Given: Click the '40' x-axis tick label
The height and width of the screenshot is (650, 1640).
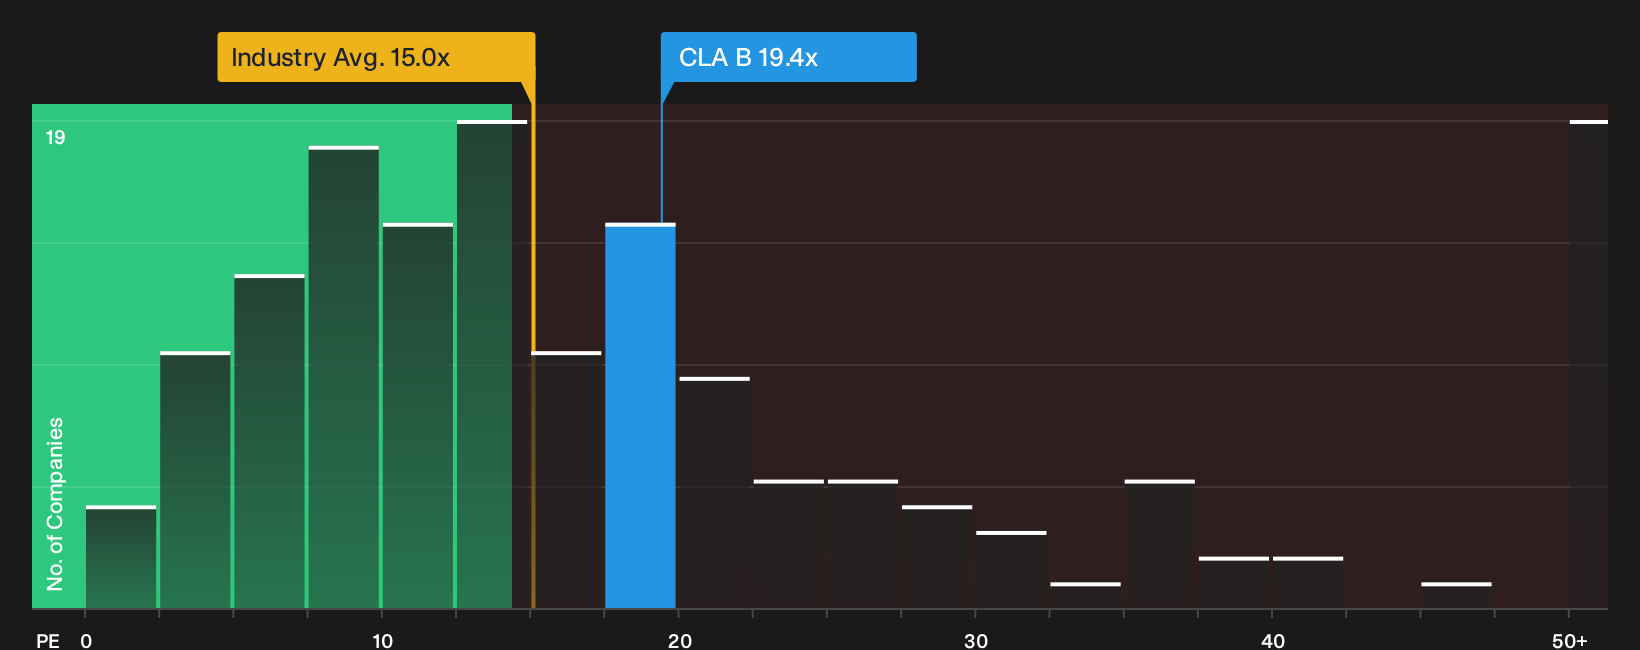Looking at the screenshot, I should pyautogui.click(x=1272, y=640).
